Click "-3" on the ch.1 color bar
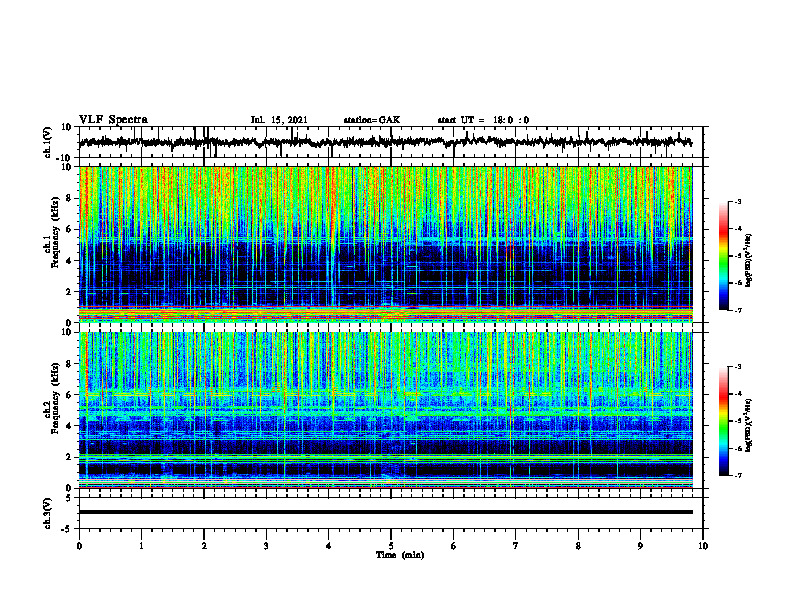The image size is (792, 612). pyautogui.click(x=737, y=201)
